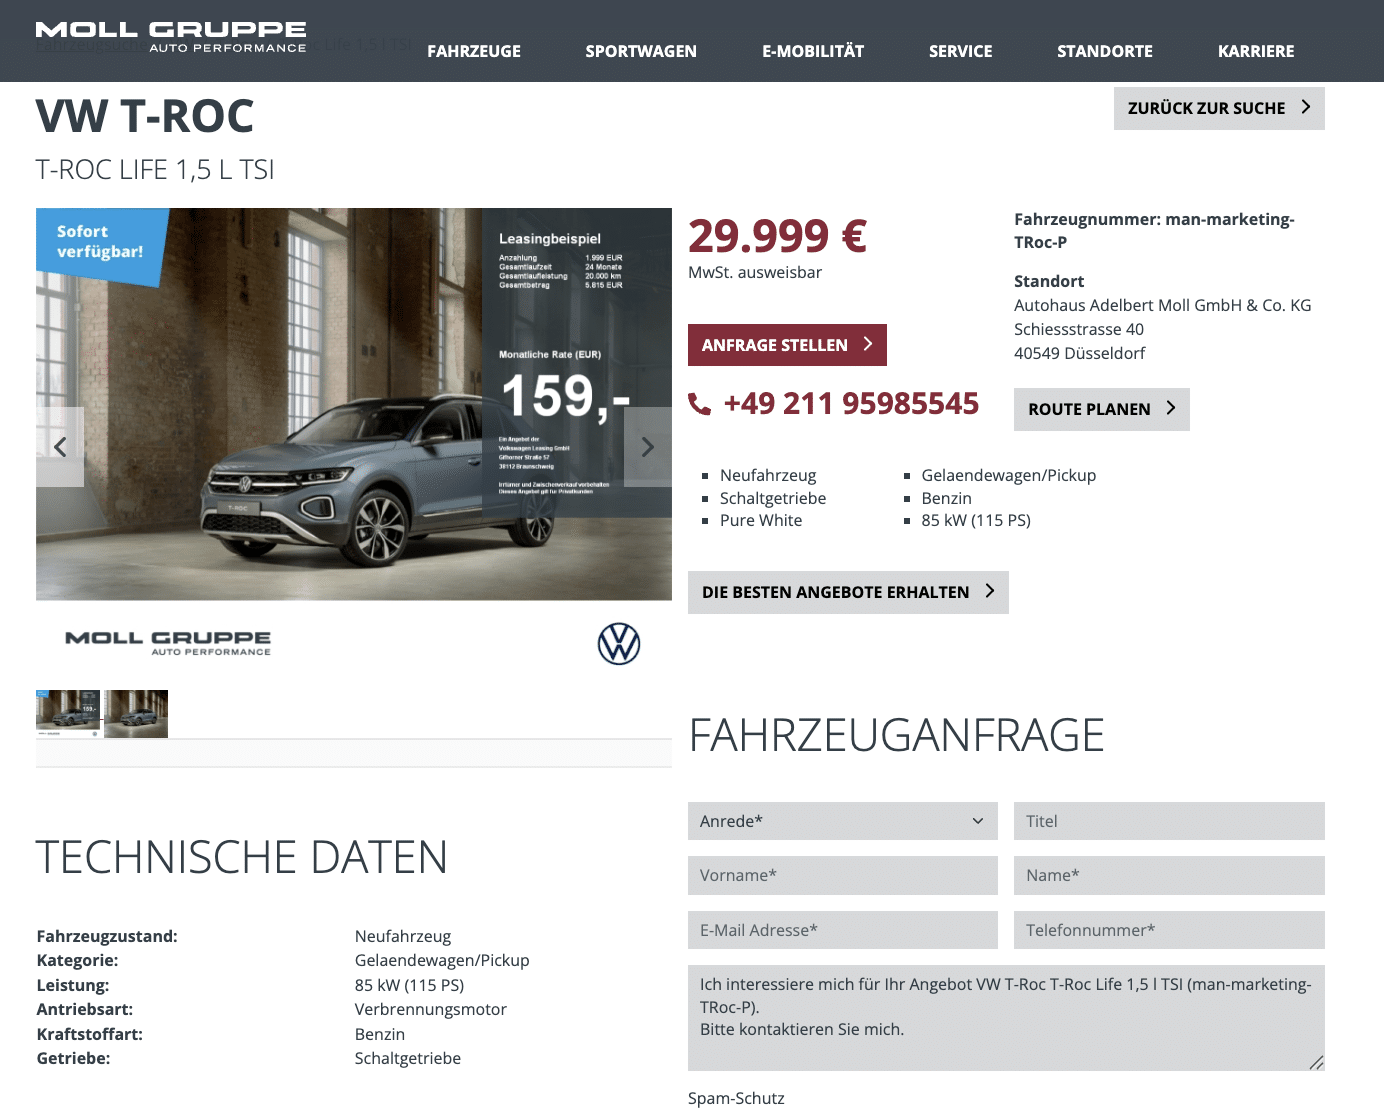Click the Route planen button

click(x=1101, y=409)
